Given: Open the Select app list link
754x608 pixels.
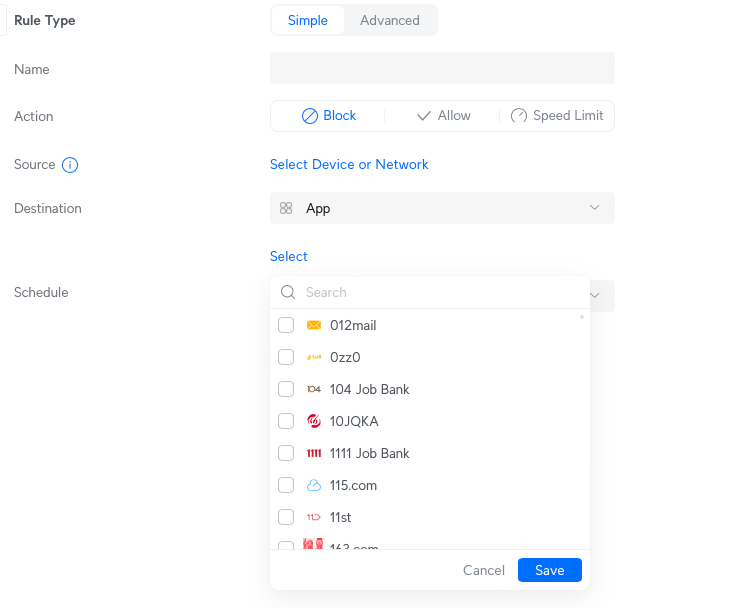Looking at the screenshot, I should [289, 257].
